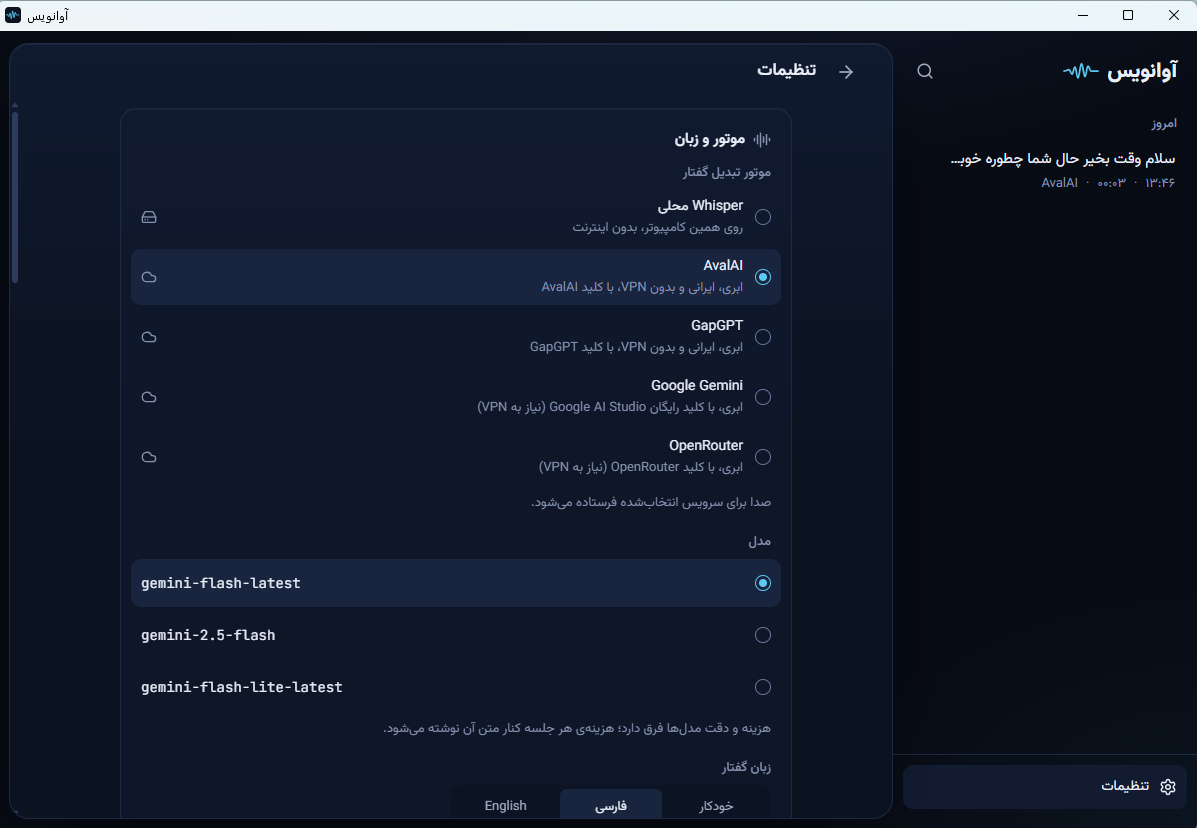Click the waveform logo next to آوانویس
Image resolution: width=1197 pixels, height=828 pixels.
[1080, 71]
